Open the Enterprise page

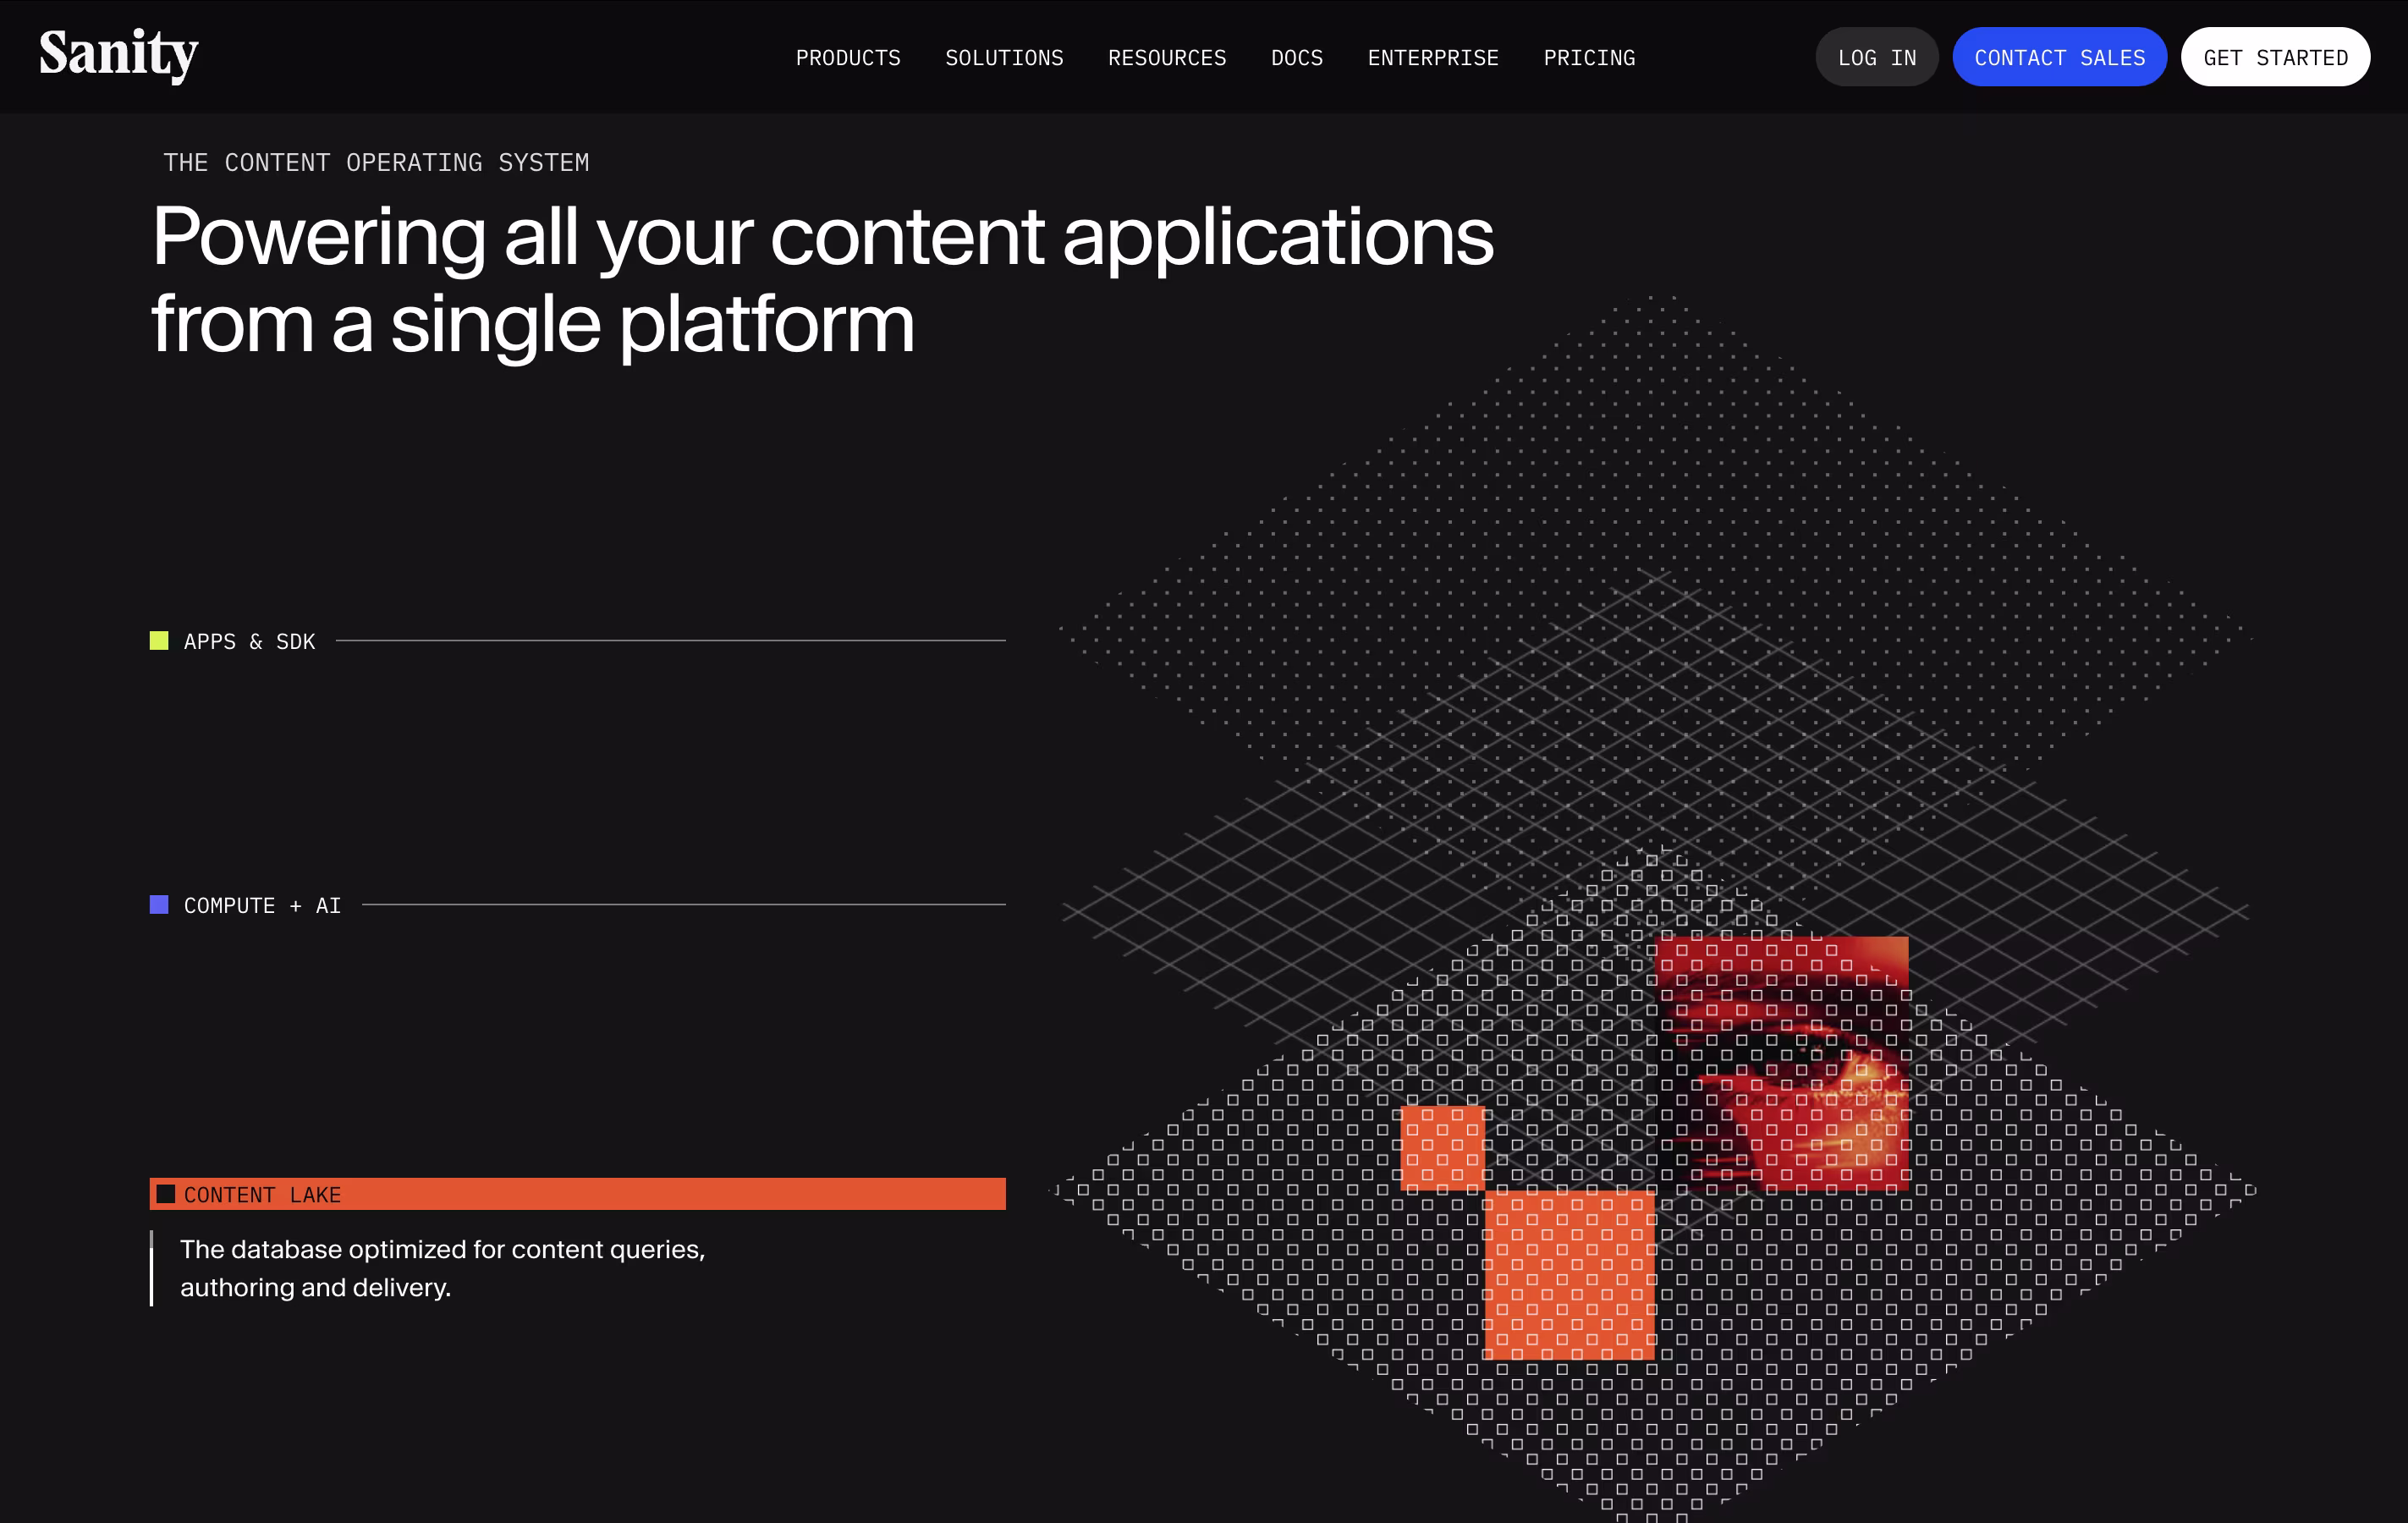[x=1432, y=58]
